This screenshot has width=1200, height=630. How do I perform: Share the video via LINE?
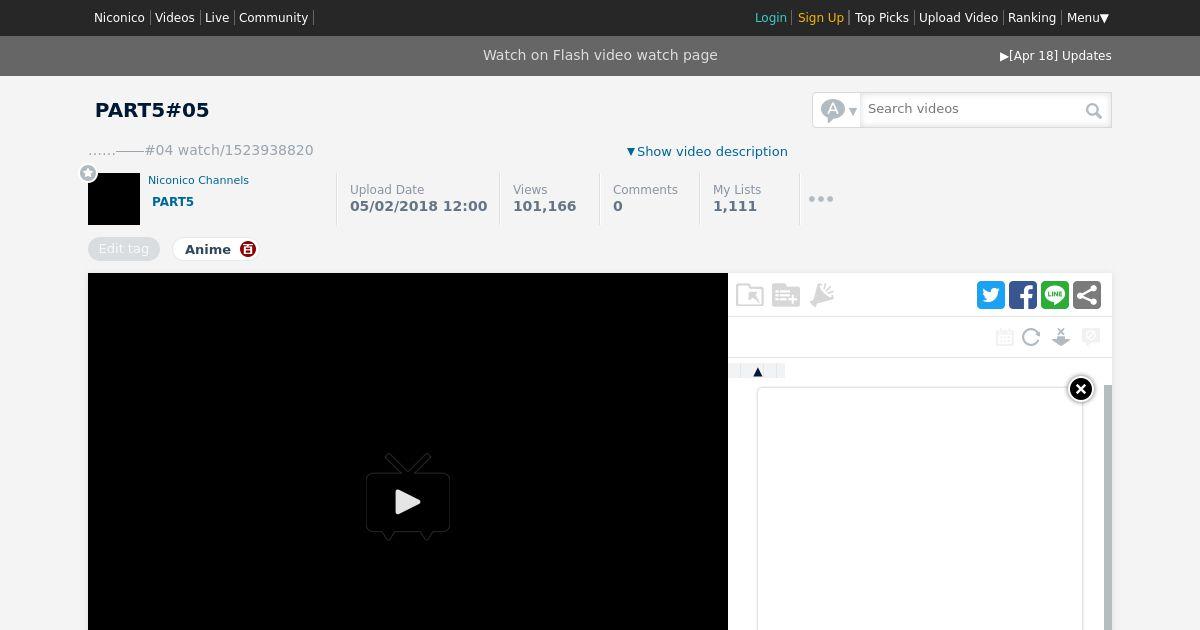click(1055, 295)
